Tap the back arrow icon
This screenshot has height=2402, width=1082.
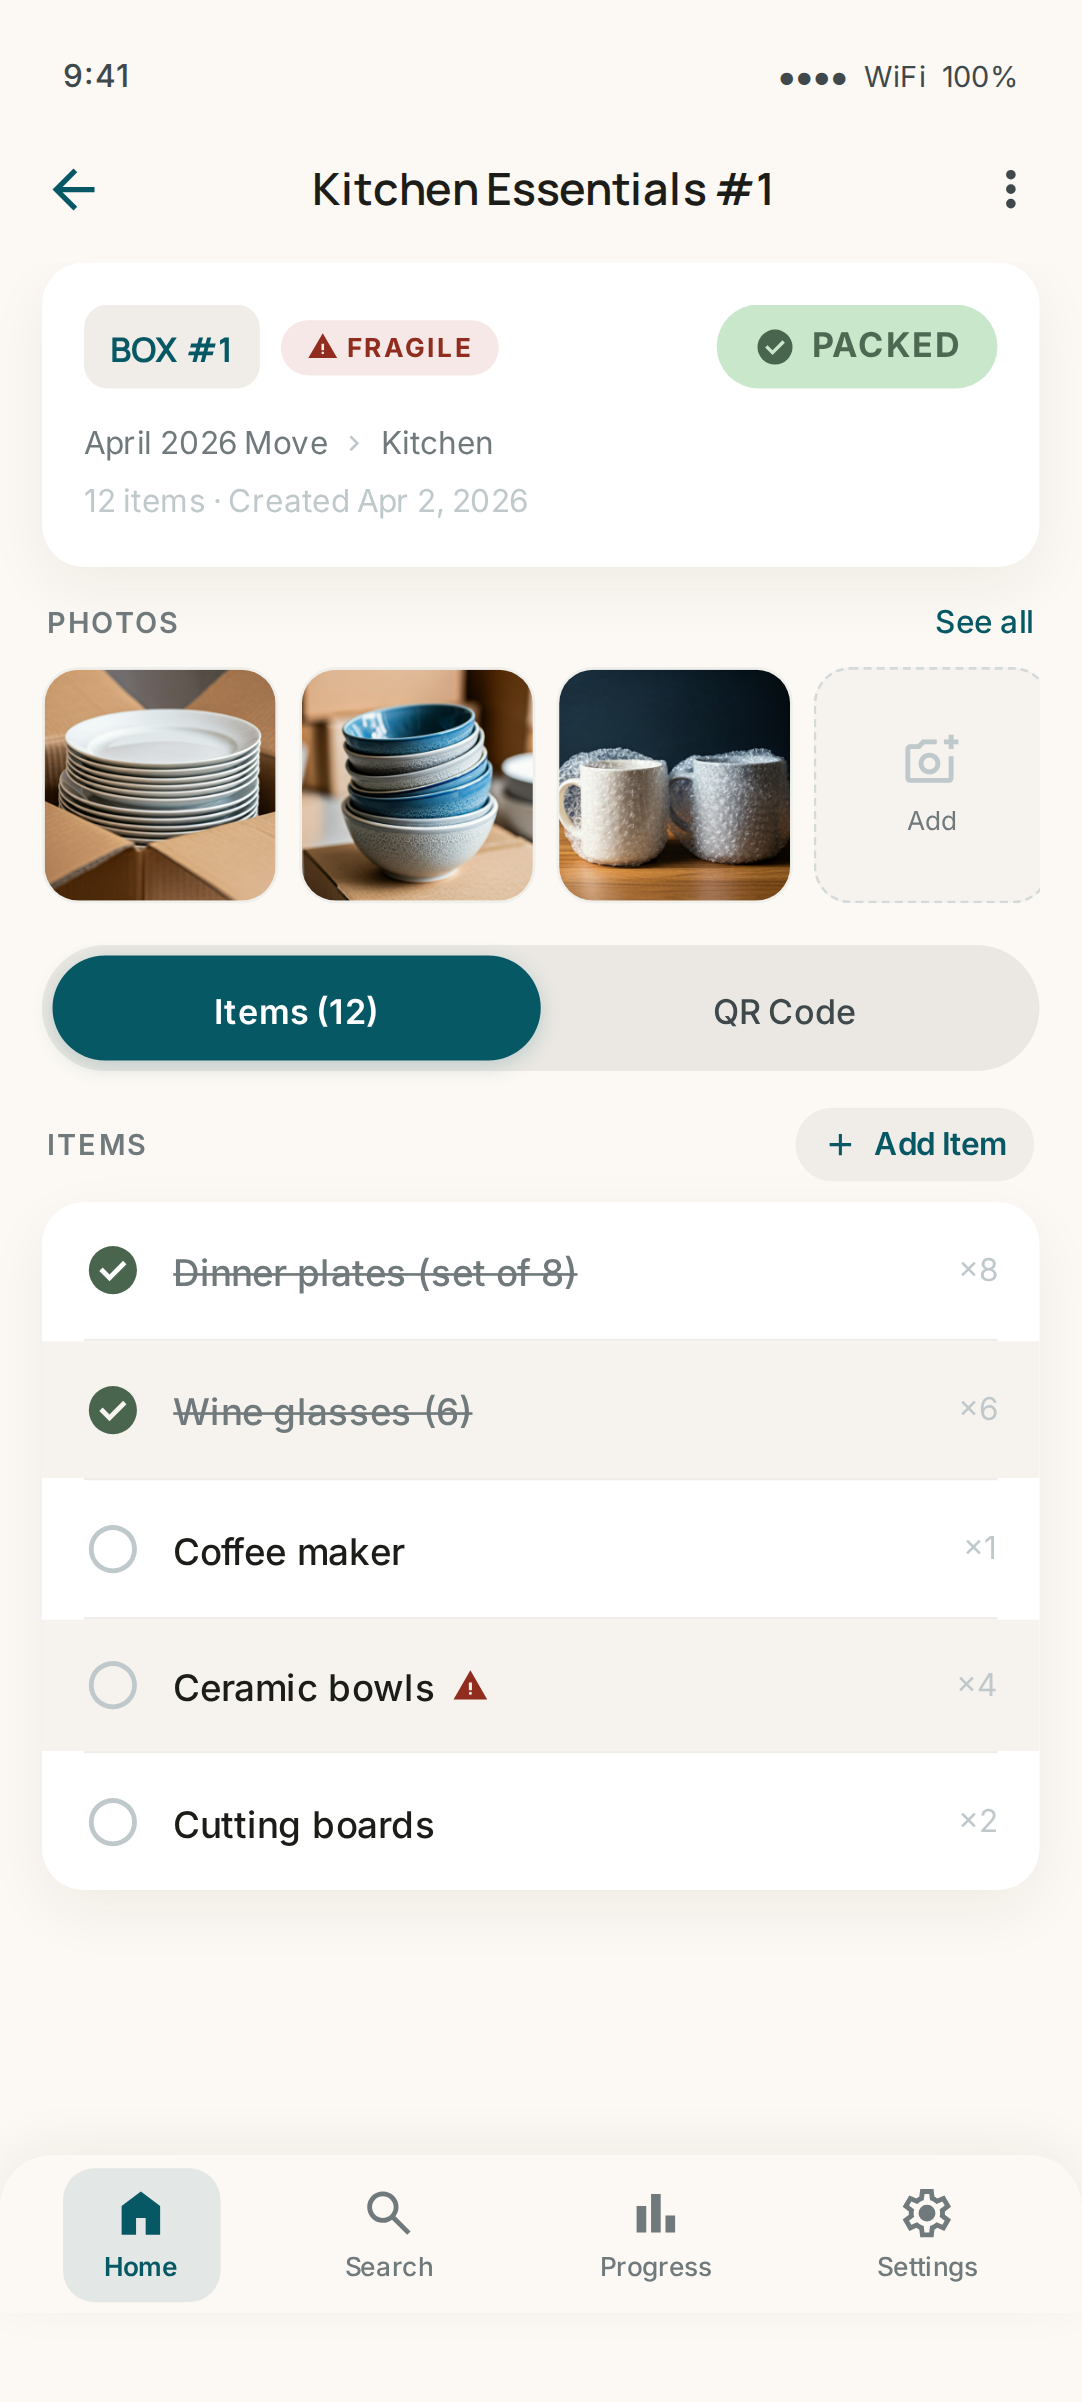click(x=74, y=189)
